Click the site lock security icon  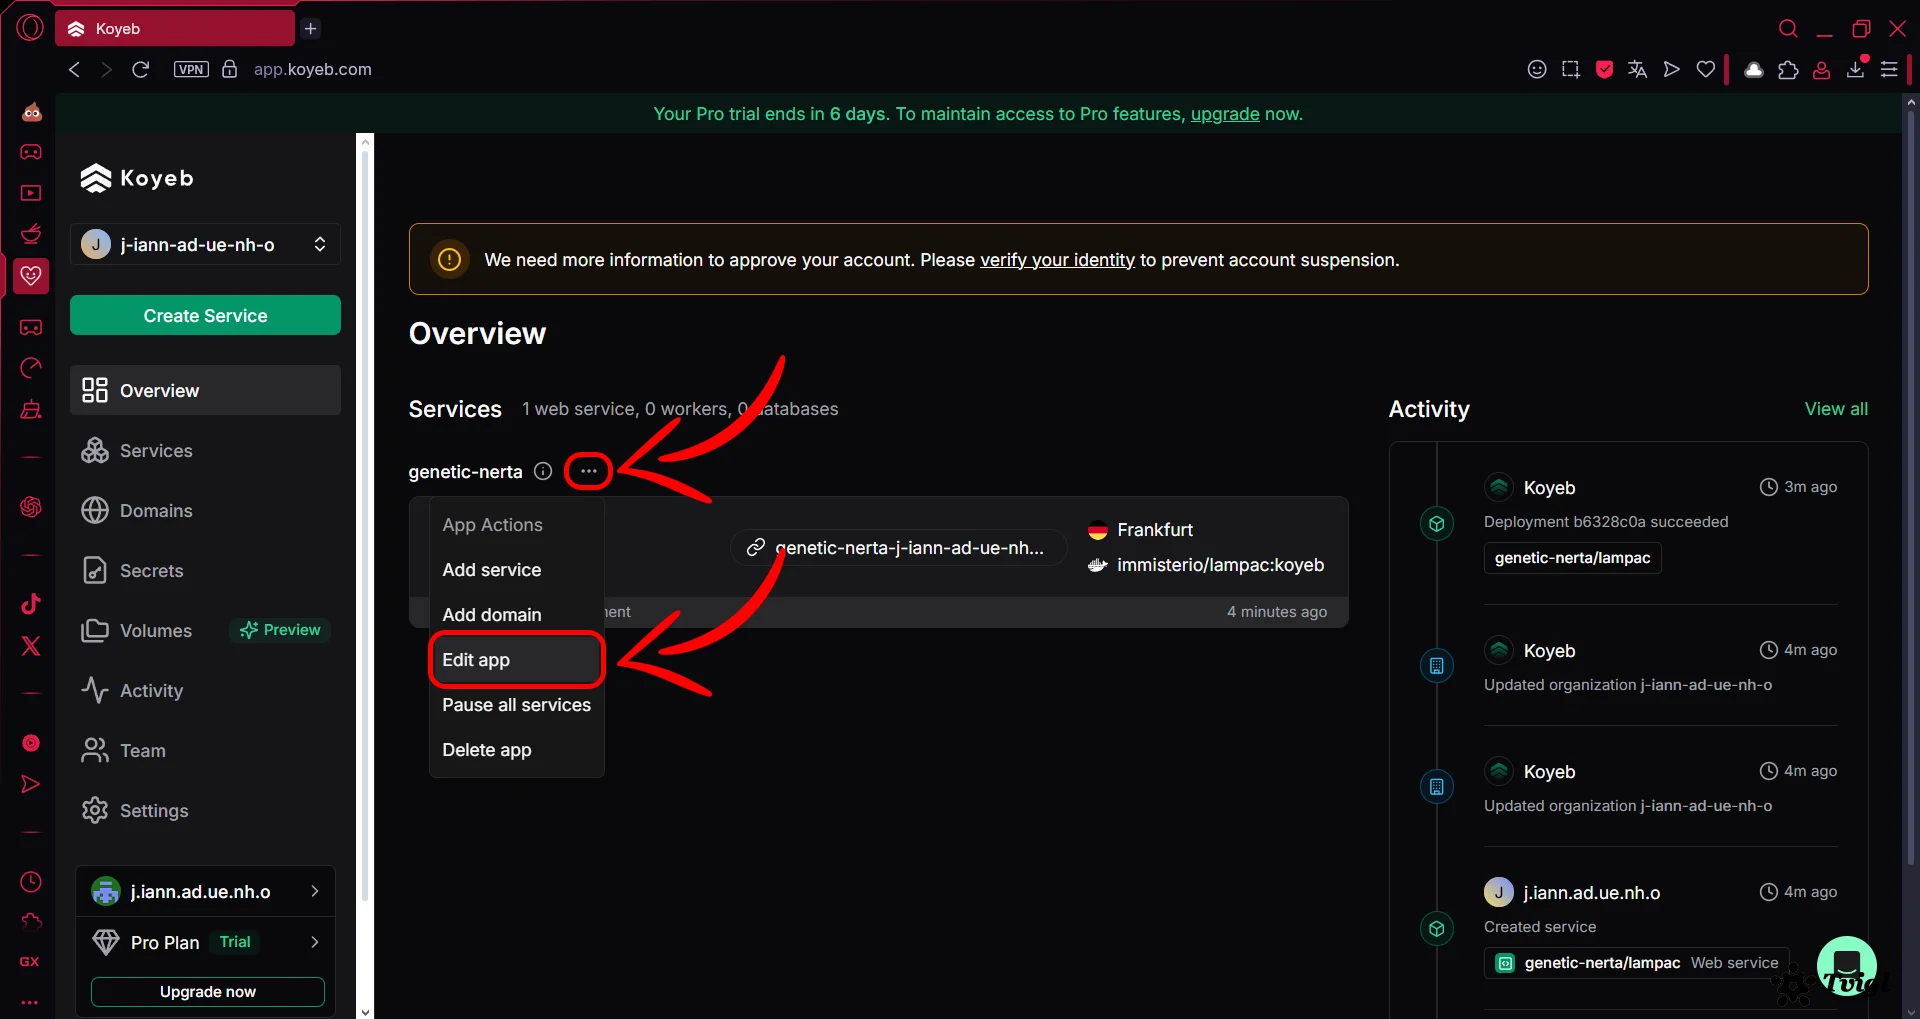(x=229, y=69)
